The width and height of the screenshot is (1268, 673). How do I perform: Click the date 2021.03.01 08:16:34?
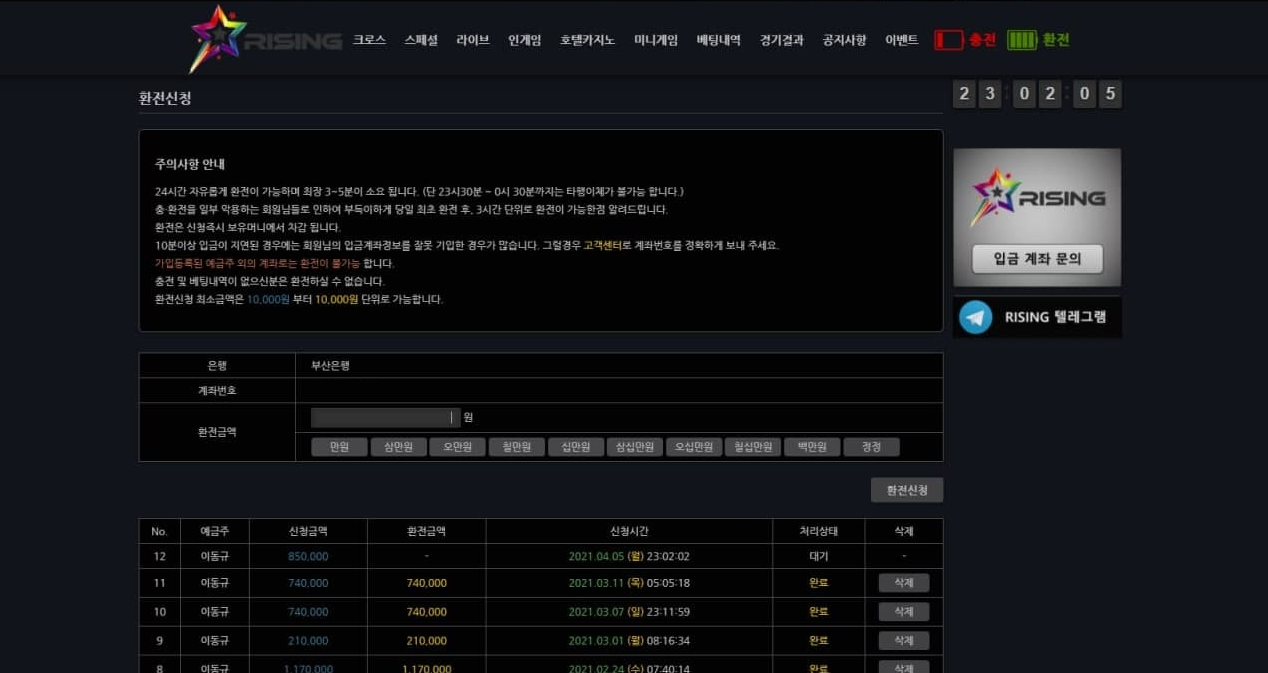[629, 640]
